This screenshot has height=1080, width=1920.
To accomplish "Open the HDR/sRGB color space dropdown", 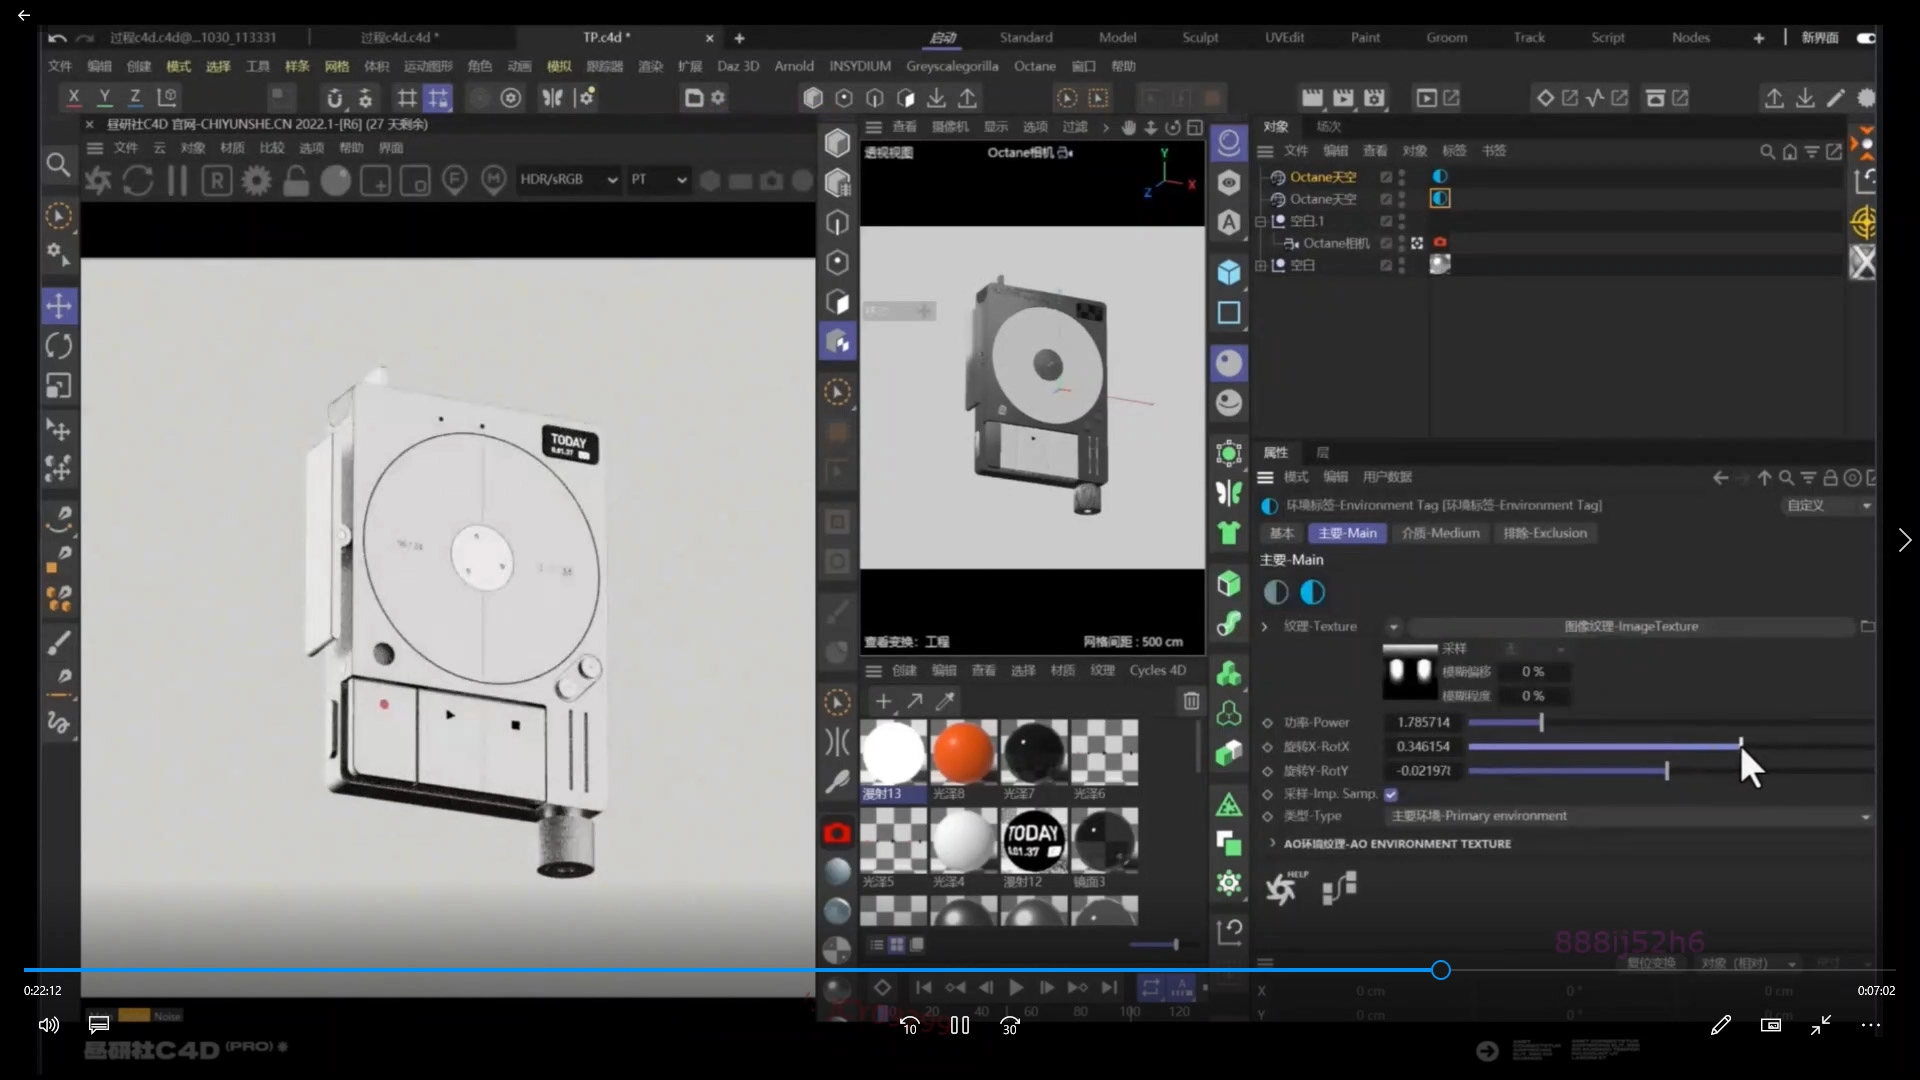I will [568, 180].
